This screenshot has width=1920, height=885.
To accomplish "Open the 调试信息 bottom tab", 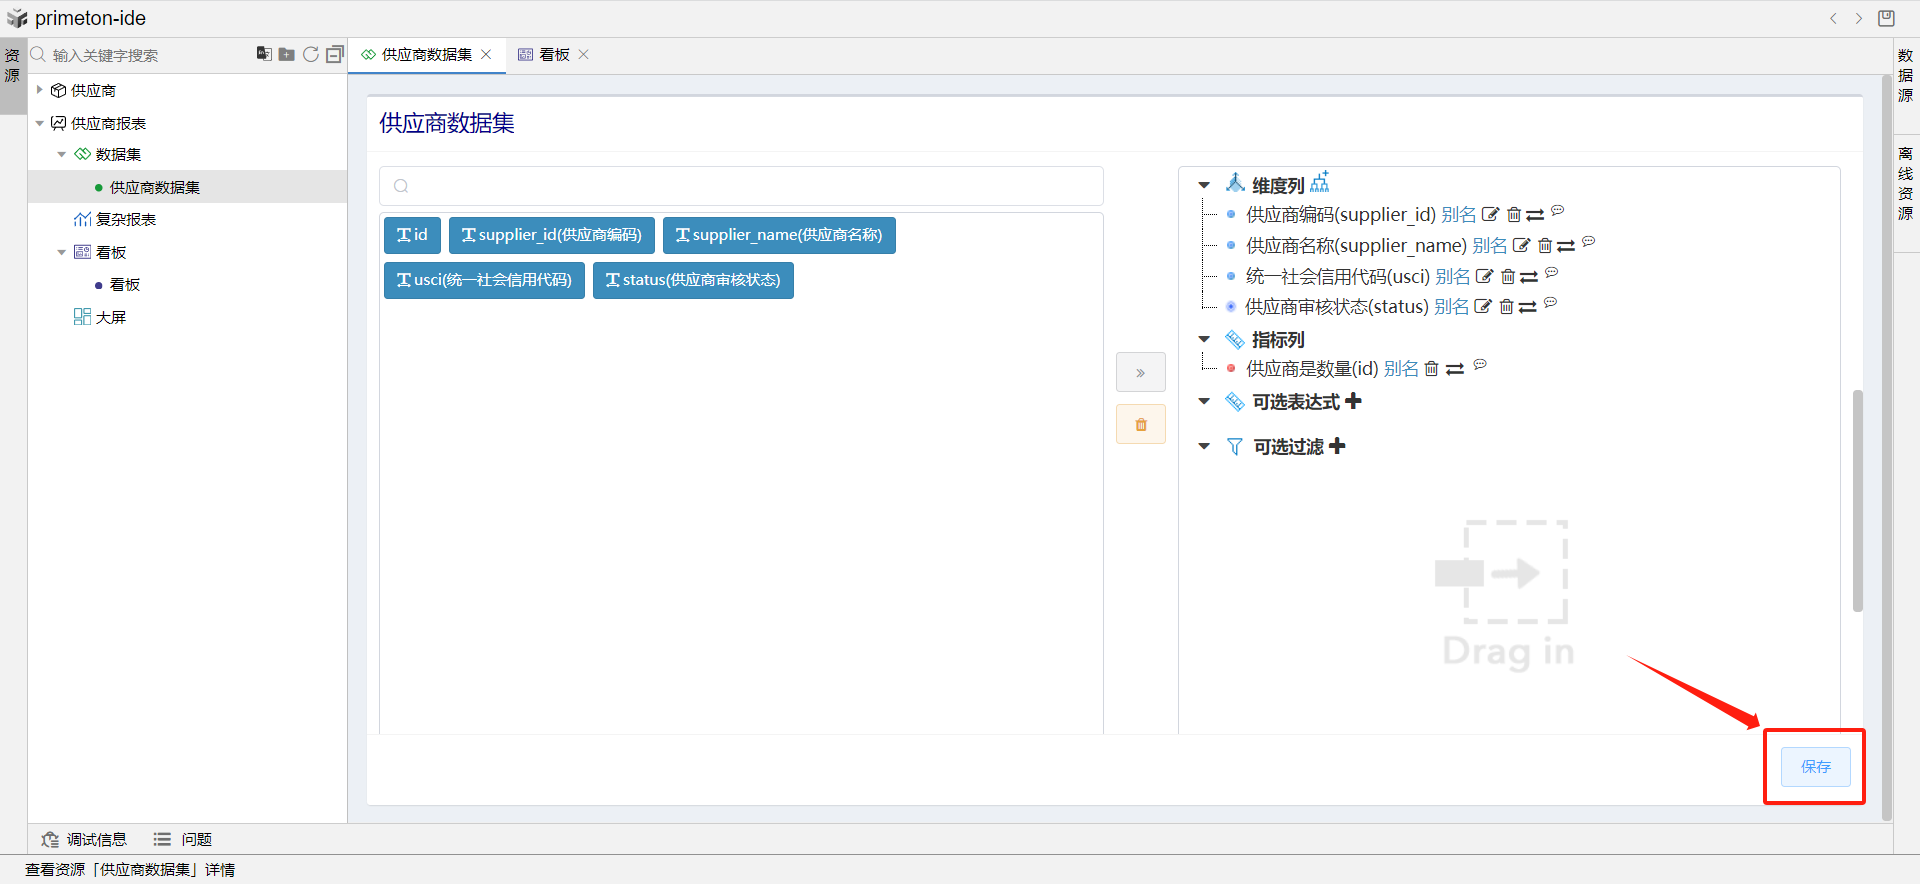I will click(85, 839).
